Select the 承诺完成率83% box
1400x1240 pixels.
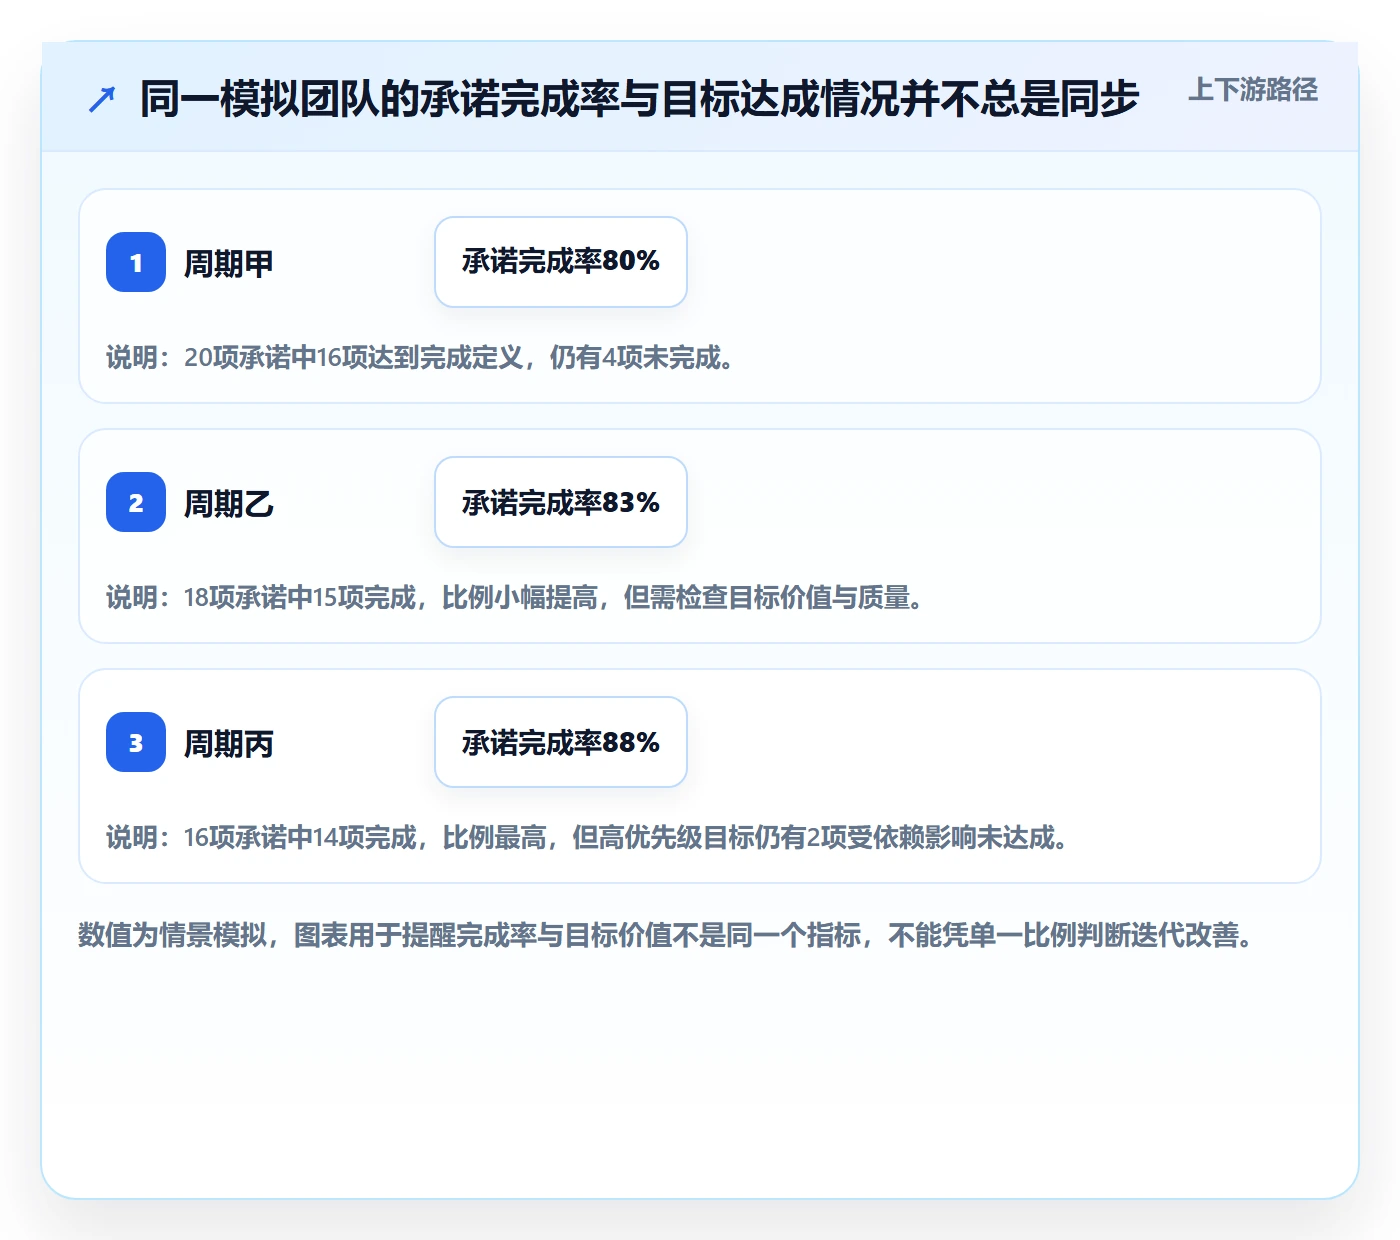pos(561,502)
